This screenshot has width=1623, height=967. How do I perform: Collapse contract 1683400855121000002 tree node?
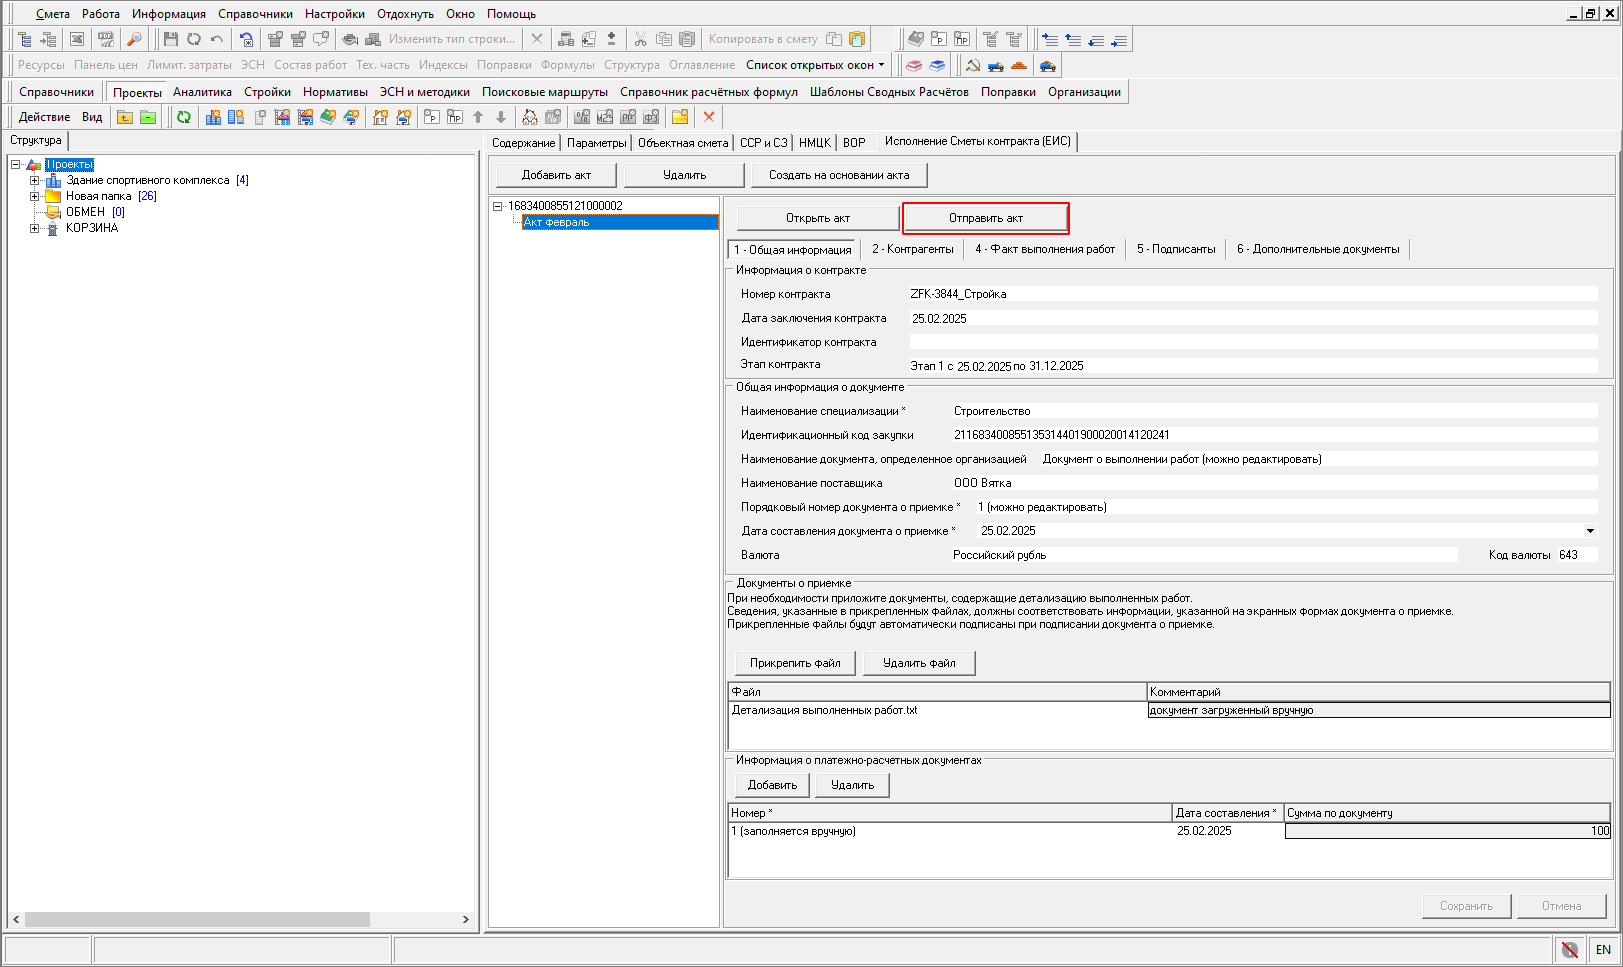coord(498,206)
